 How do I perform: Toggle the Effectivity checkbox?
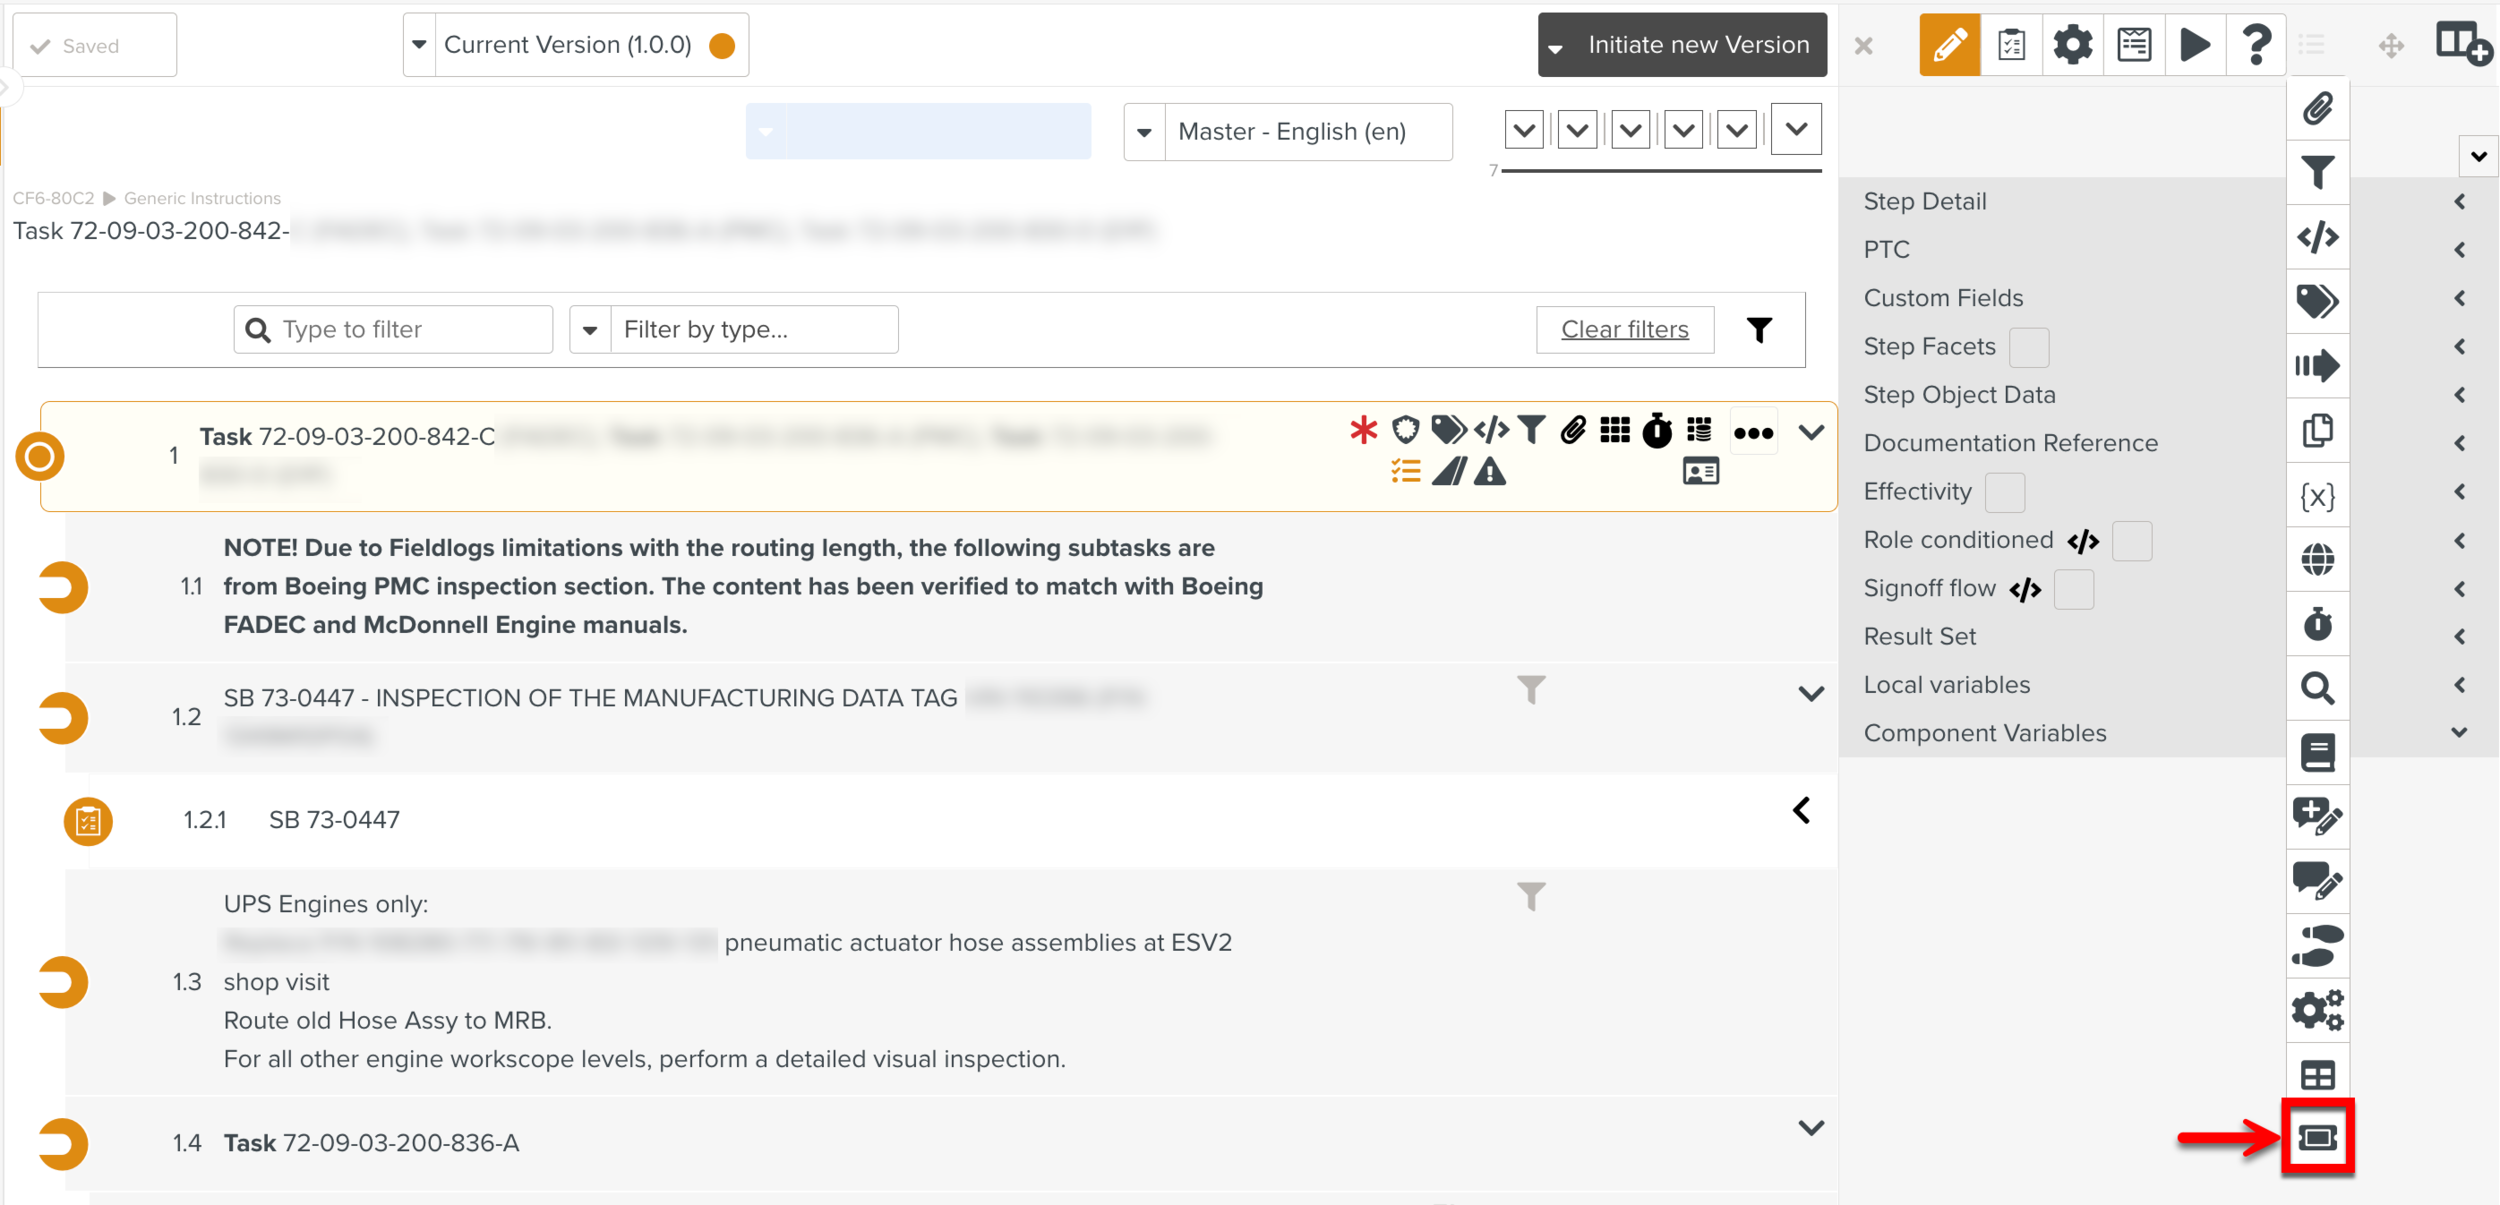click(x=2004, y=492)
